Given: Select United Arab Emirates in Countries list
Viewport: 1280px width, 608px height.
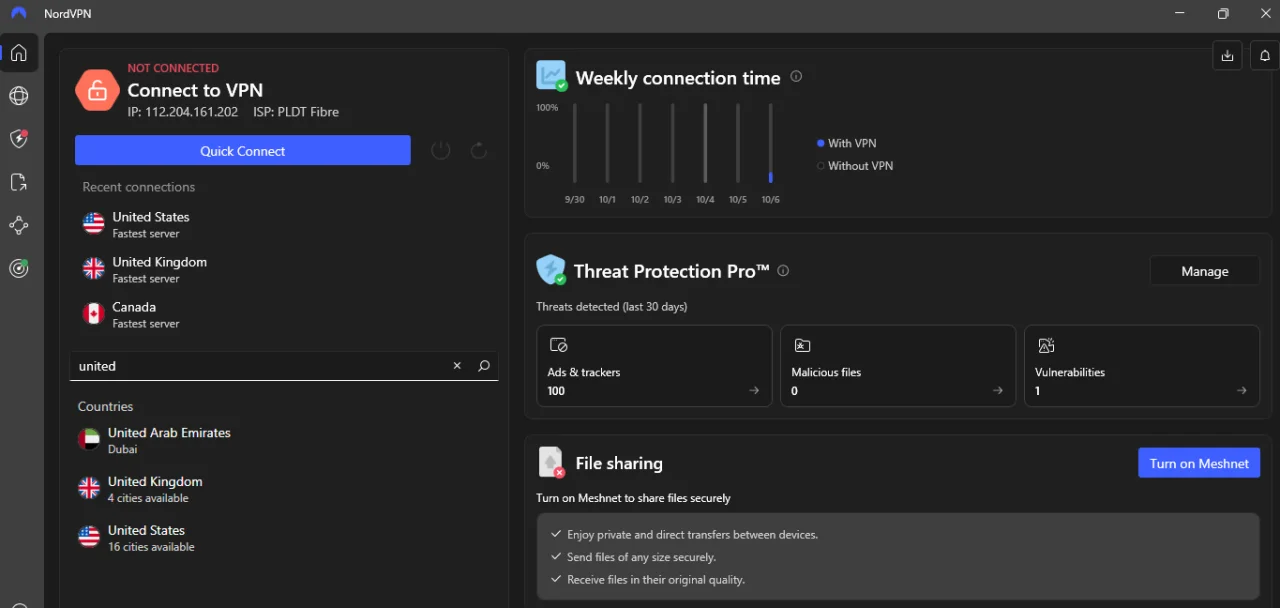Looking at the screenshot, I should pos(284,440).
